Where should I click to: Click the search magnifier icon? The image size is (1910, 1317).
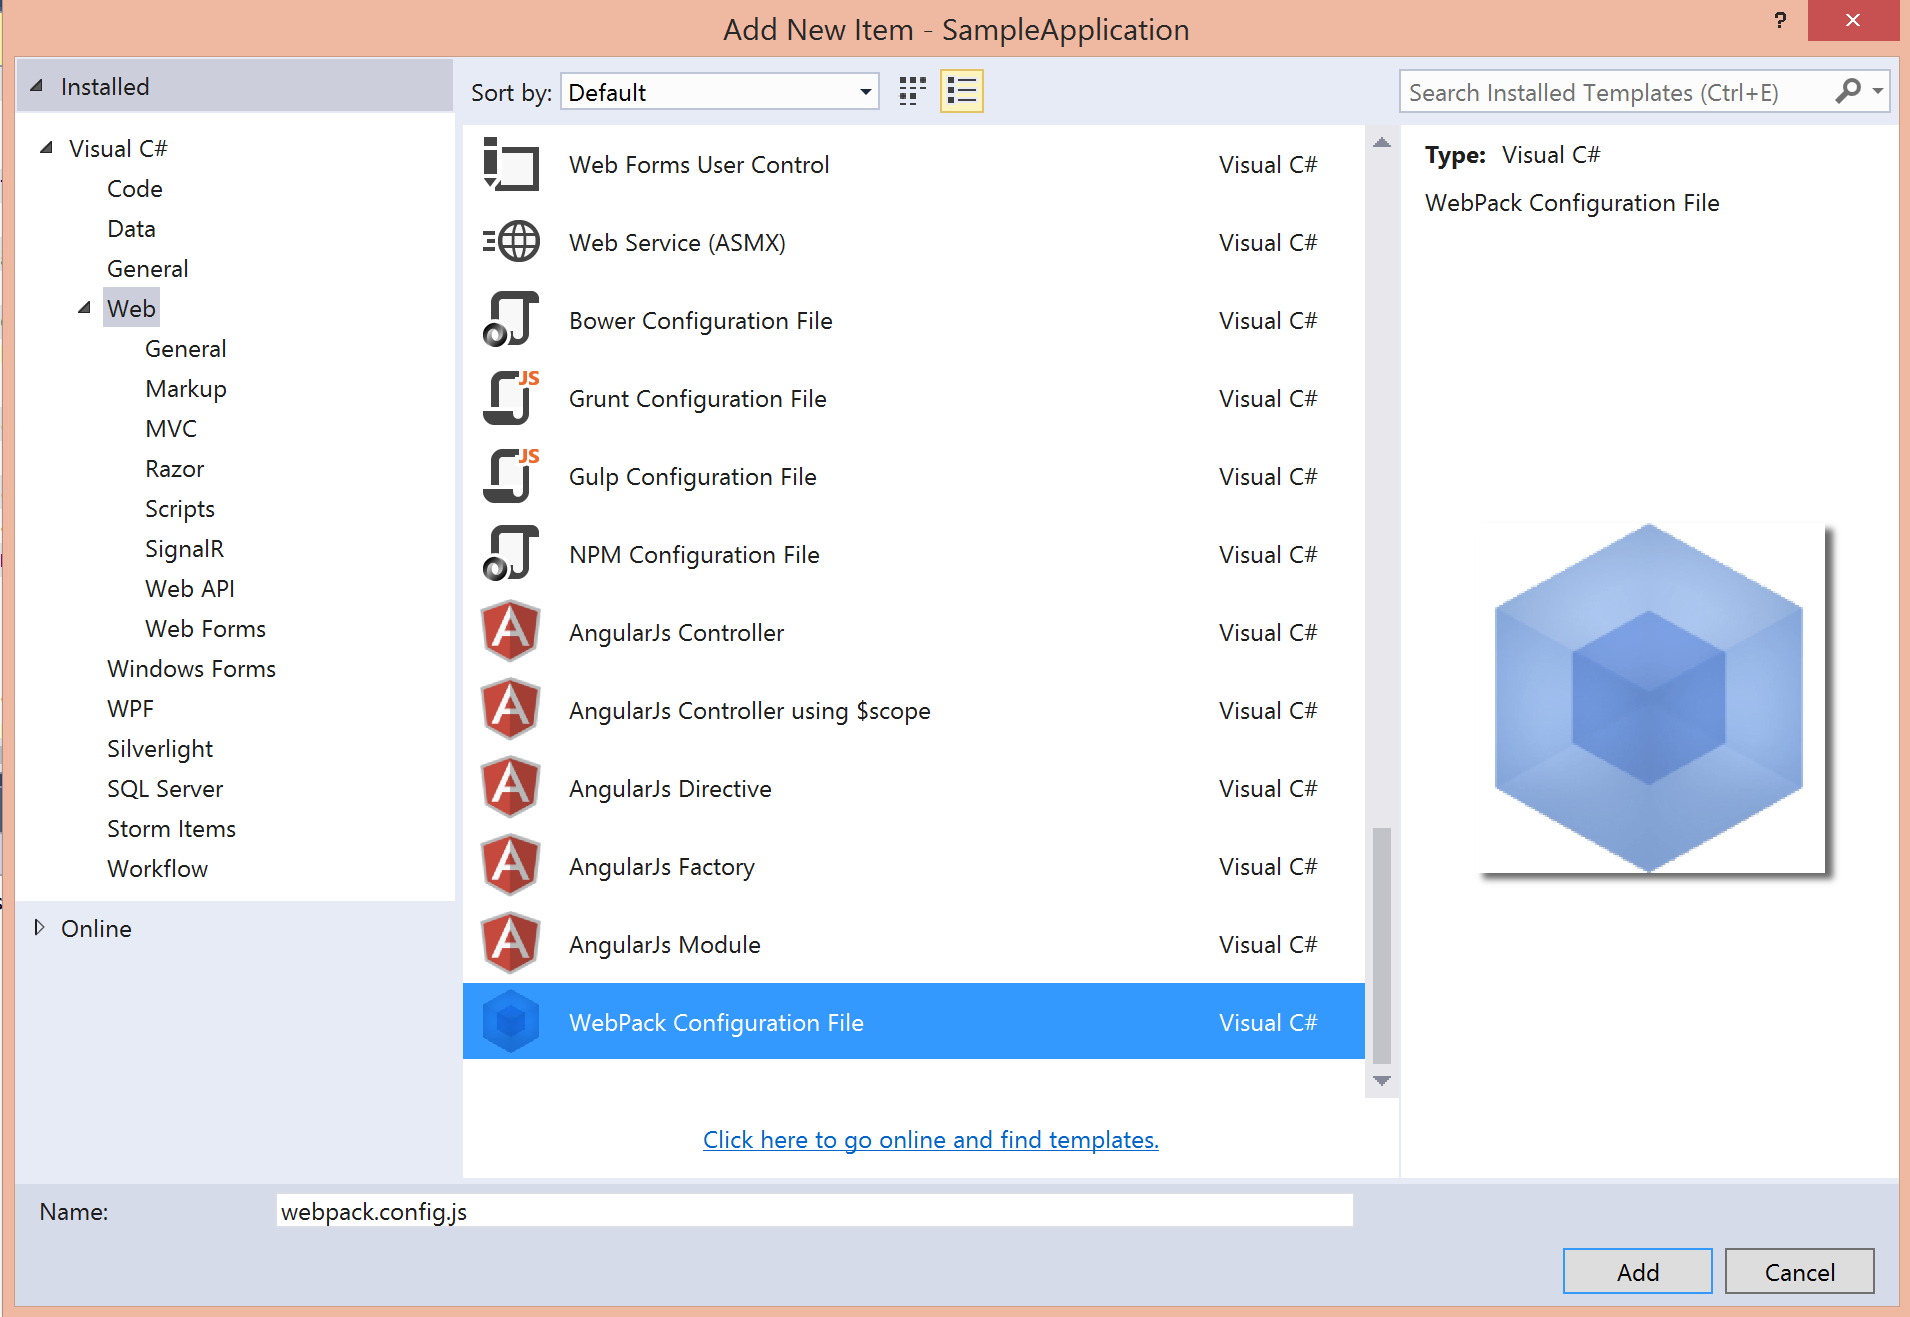[x=1848, y=92]
